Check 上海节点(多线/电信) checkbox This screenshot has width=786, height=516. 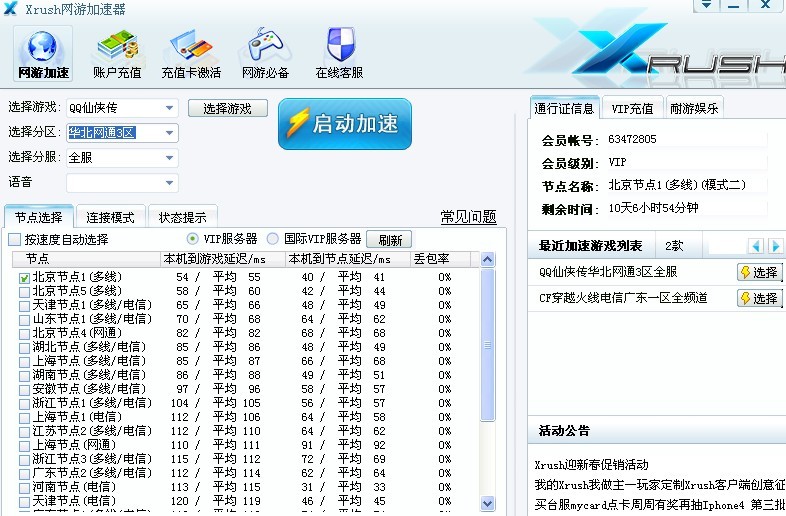point(24,362)
